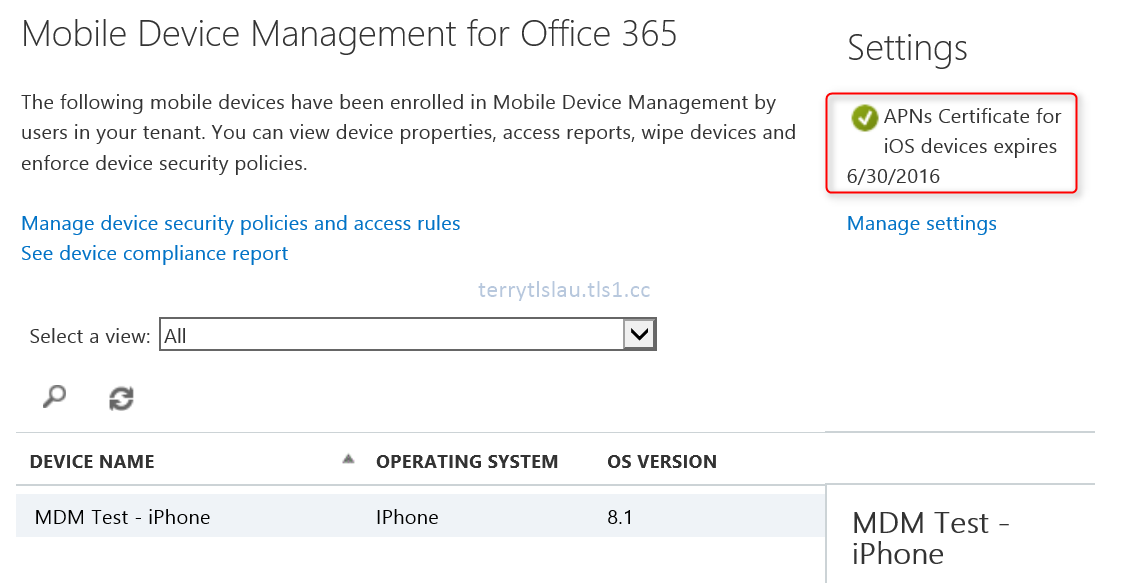The height and width of the screenshot is (583, 1134).
Task: Open the Select a view dropdown arrow
Action: pyautogui.click(x=640, y=333)
